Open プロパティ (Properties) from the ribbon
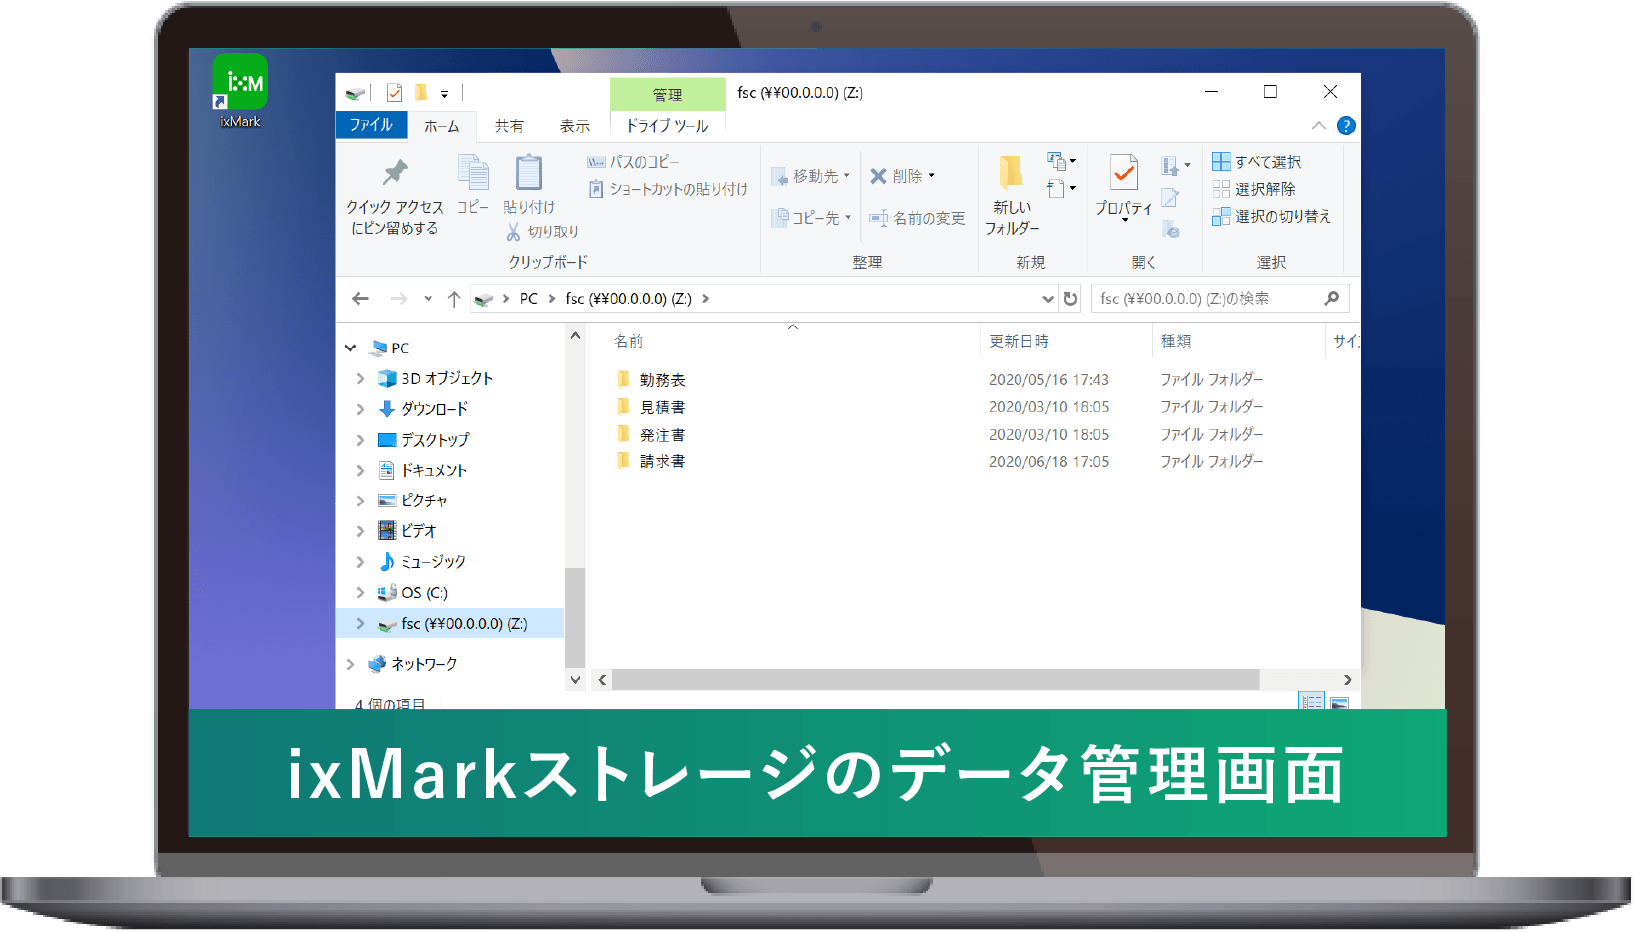The width and height of the screenshot is (1634, 933). click(1122, 190)
